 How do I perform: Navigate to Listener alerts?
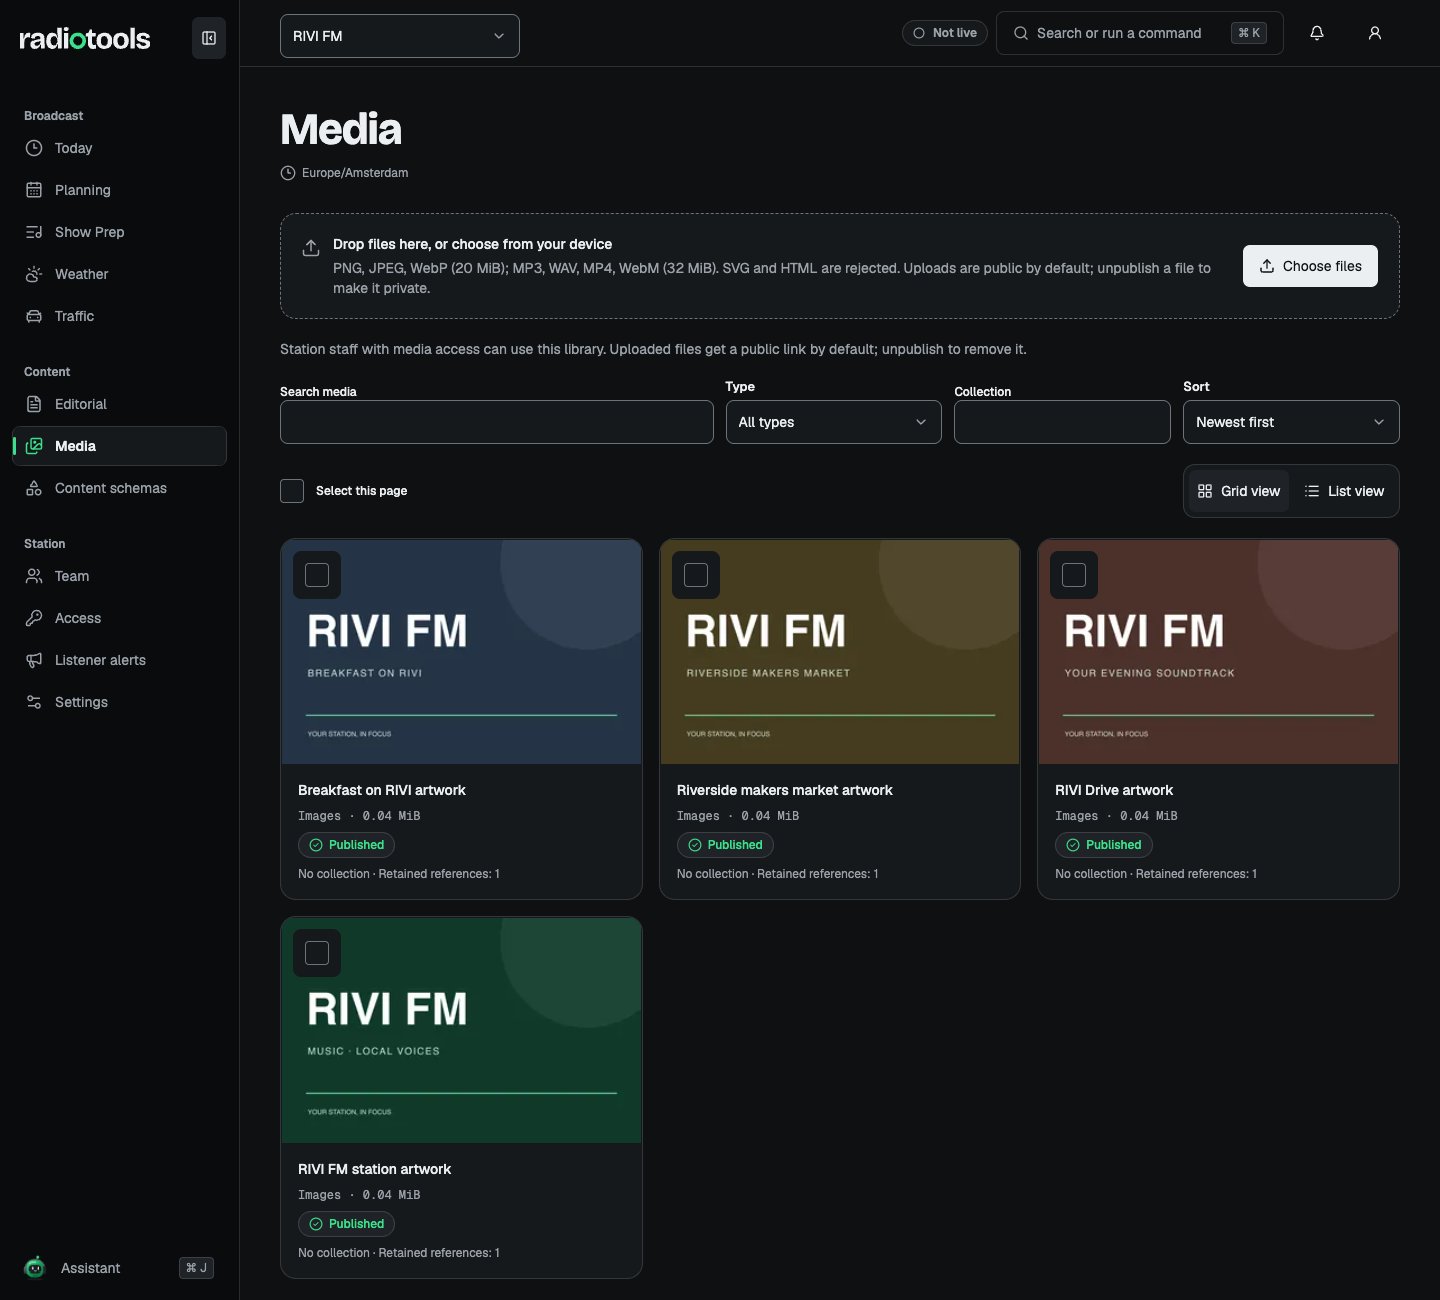pos(120,660)
